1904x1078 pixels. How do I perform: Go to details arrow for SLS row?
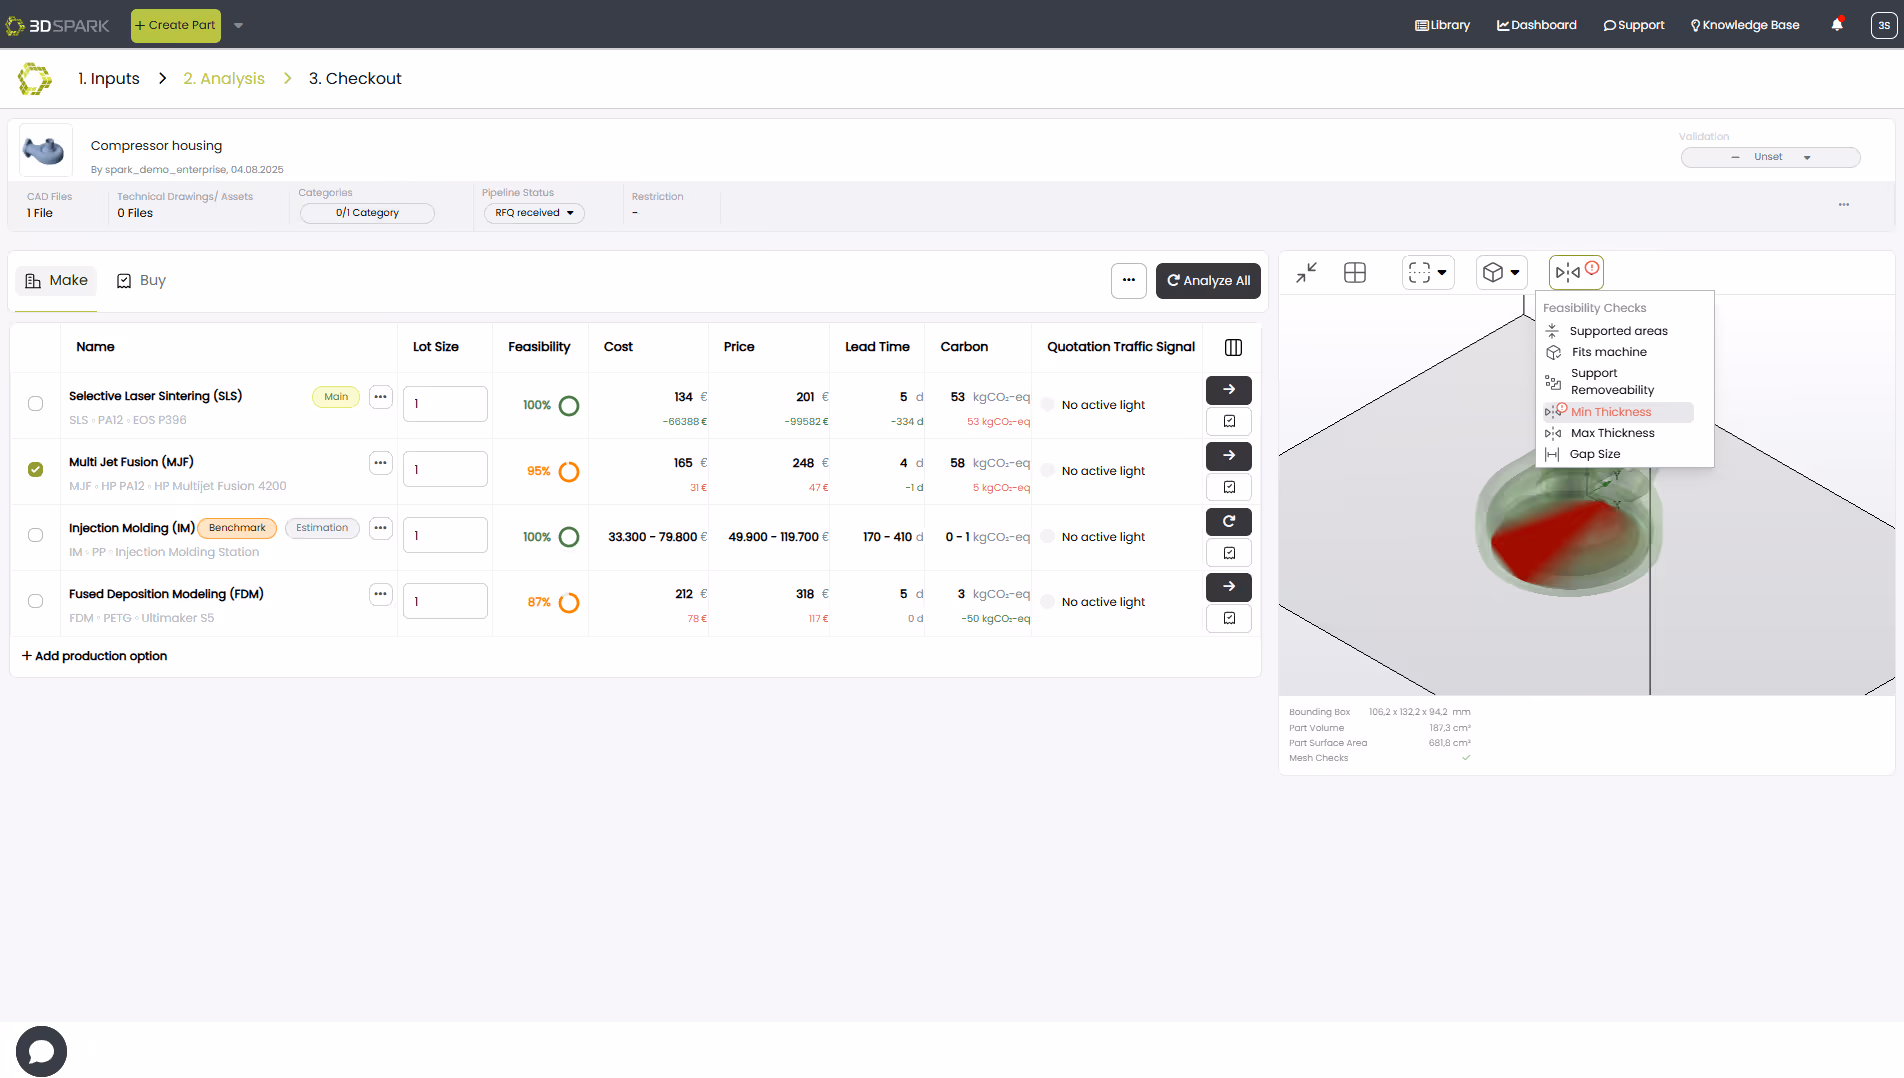click(x=1229, y=390)
